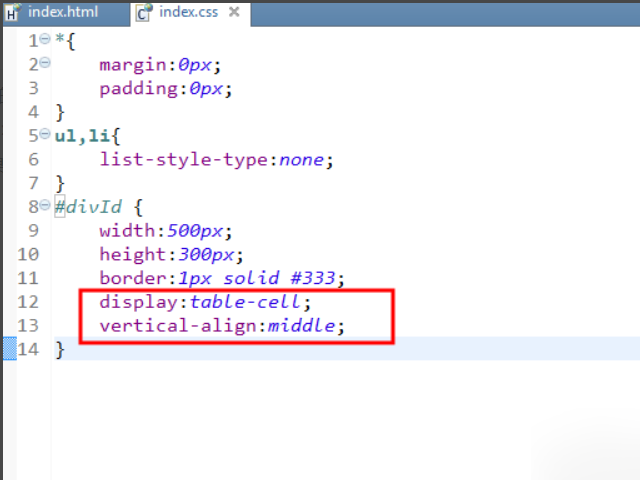Screen dimensions: 640x480
Task: Click the closing brace on line 14
Action: [x=60, y=350]
